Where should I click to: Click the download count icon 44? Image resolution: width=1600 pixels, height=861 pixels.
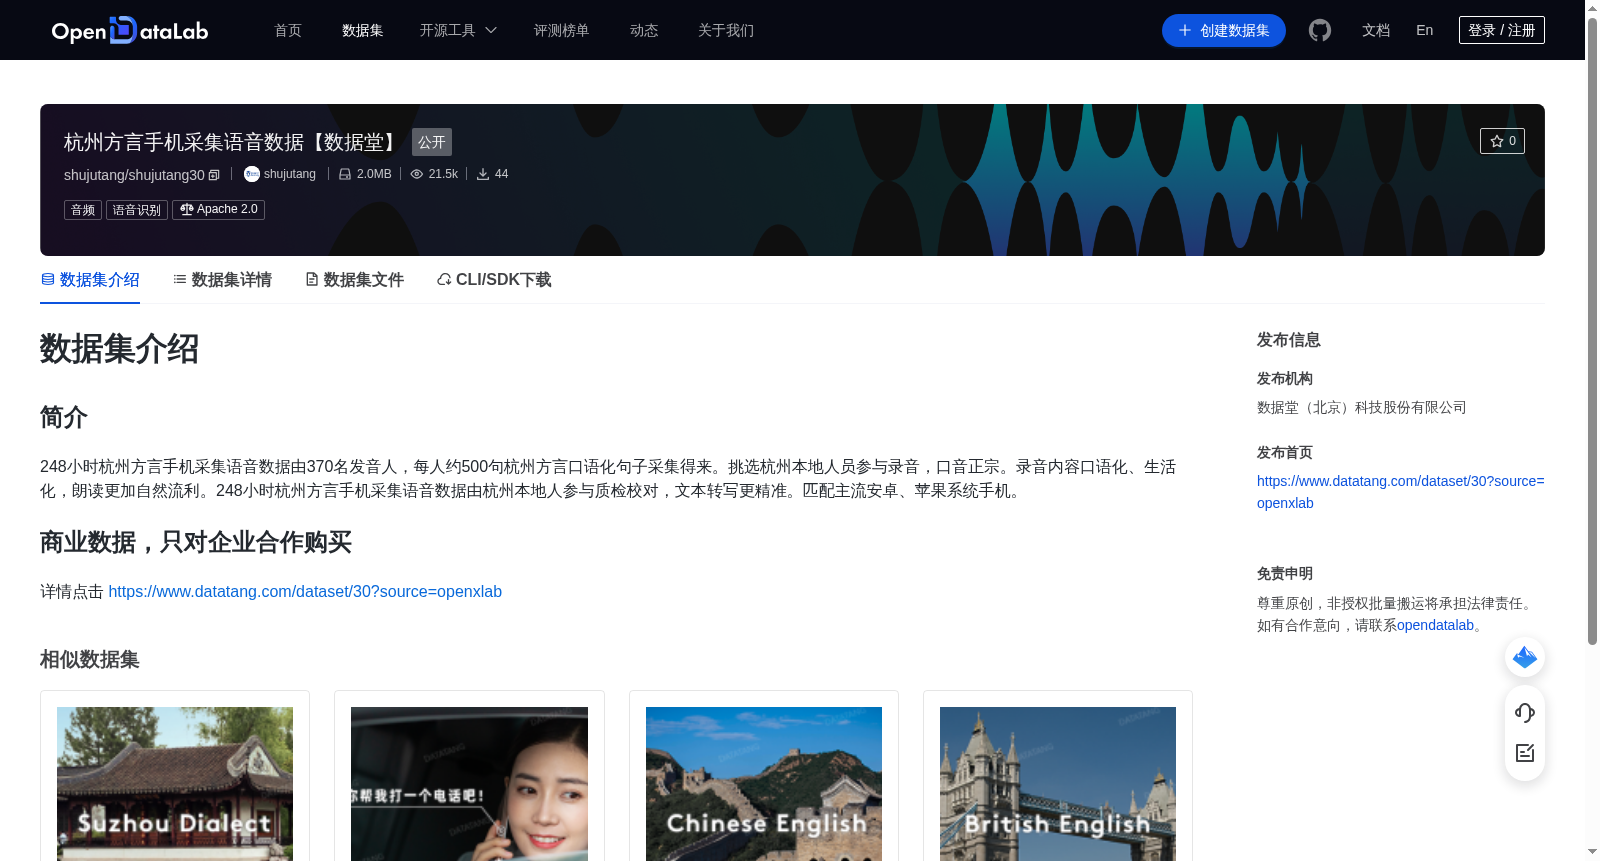(x=483, y=174)
